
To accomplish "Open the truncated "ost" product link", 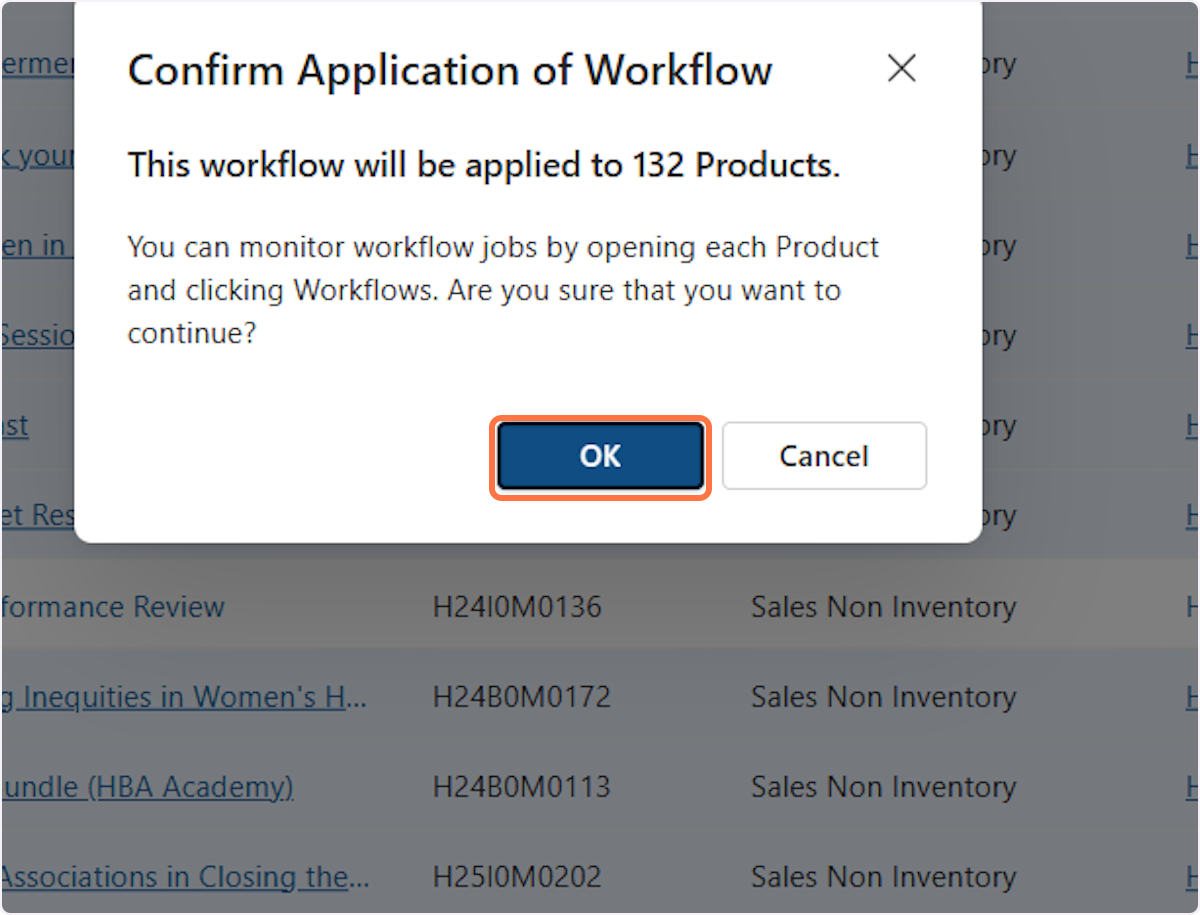I will tap(15, 426).
